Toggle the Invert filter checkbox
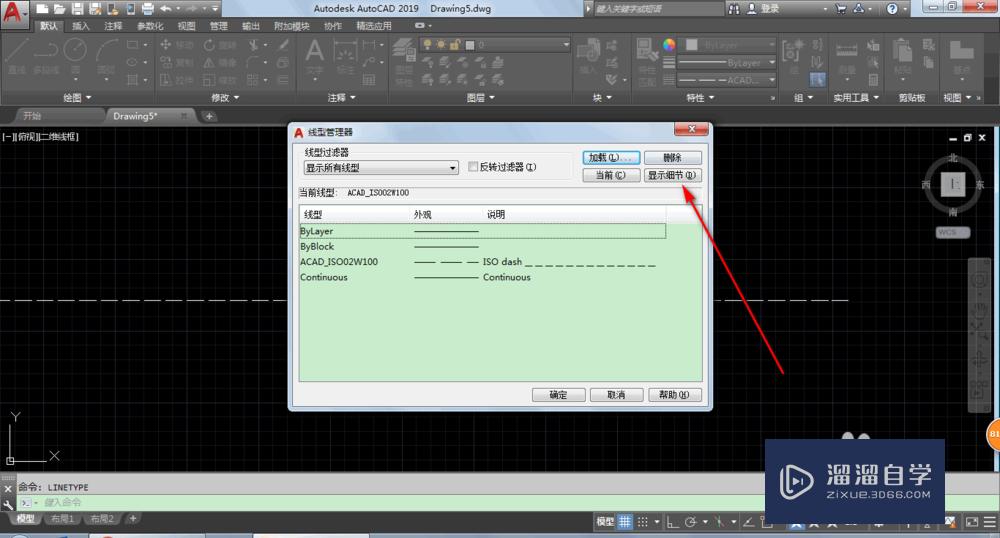Image resolution: width=1000 pixels, height=538 pixels. 473,166
